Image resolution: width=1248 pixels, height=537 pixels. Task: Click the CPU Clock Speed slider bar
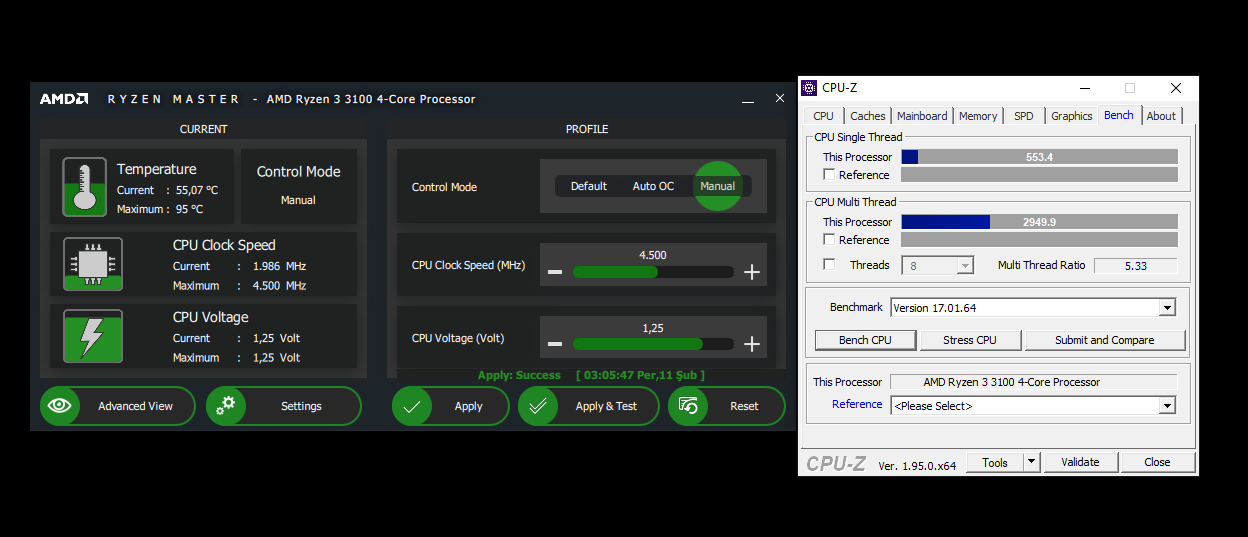tap(652, 272)
